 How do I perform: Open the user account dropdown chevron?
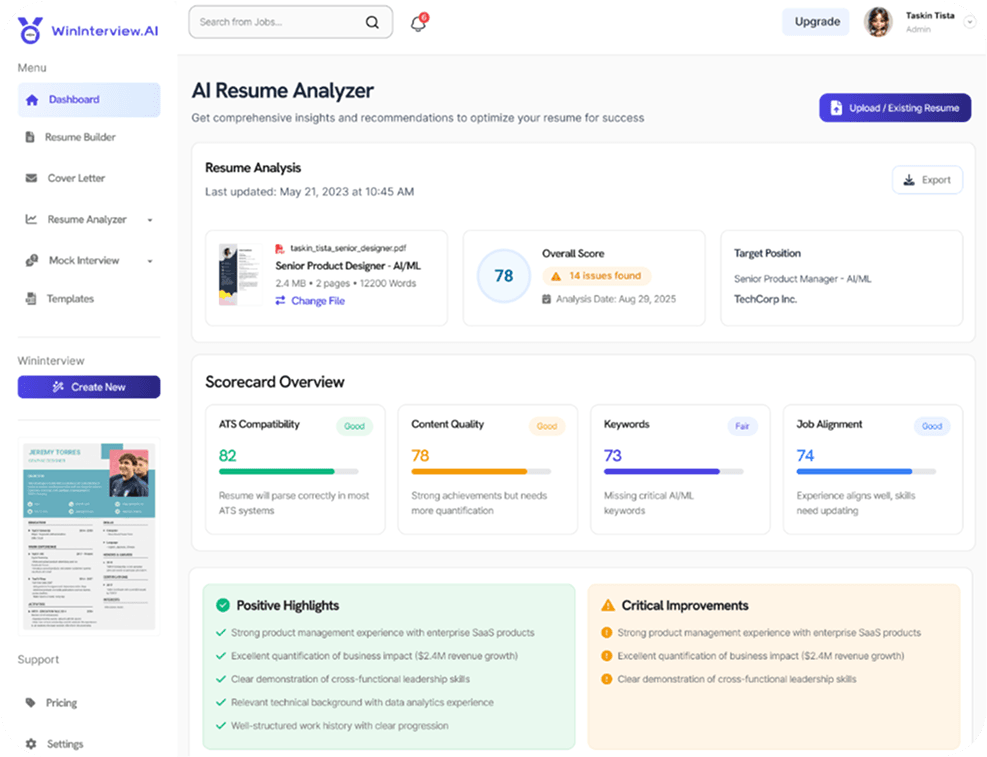(968, 23)
